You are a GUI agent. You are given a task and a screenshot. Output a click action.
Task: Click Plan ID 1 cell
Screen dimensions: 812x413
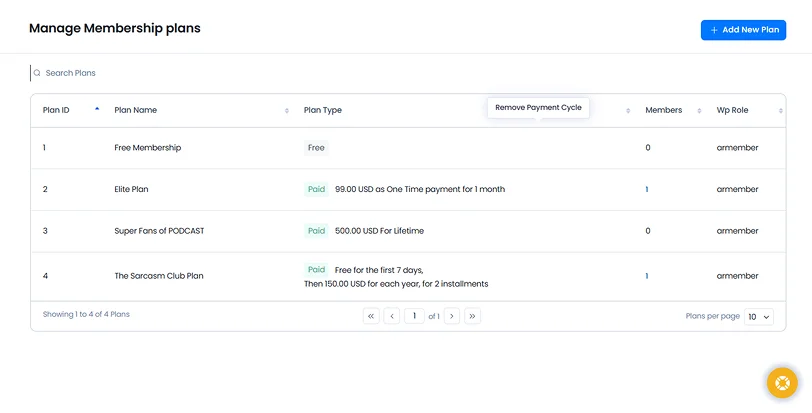[x=45, y=148]
